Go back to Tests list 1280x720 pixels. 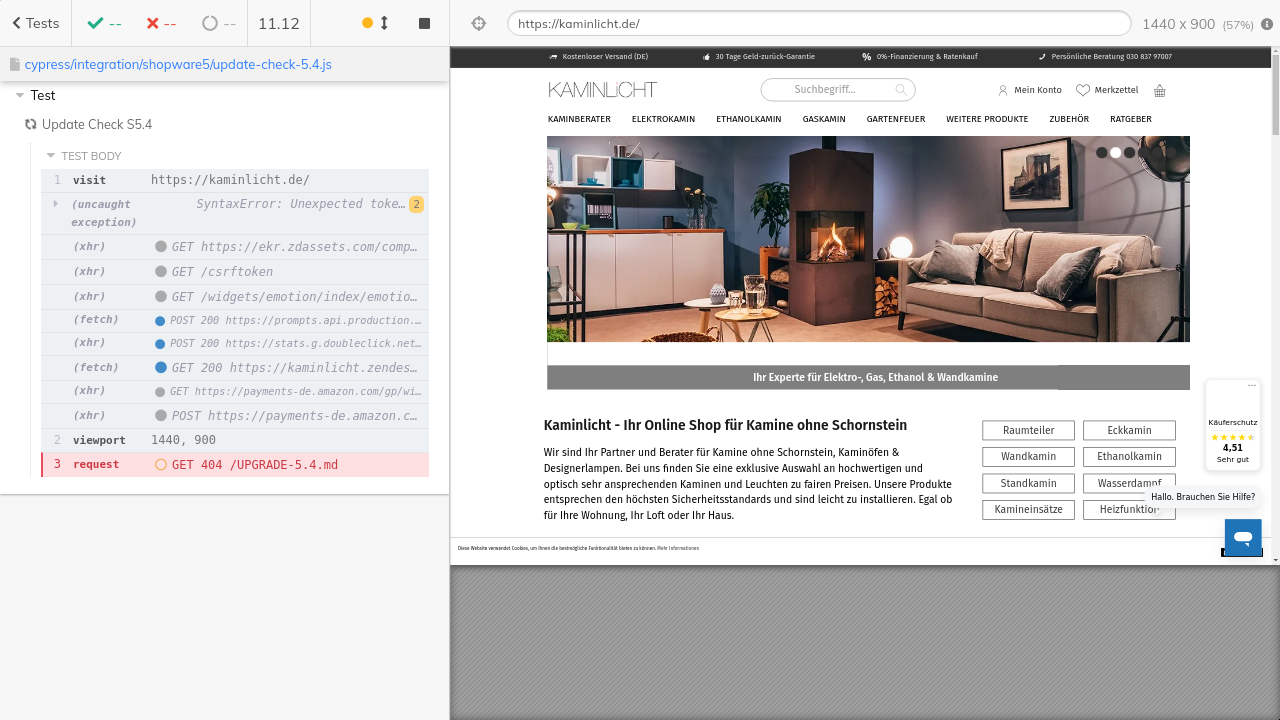[x=35, y=23]
